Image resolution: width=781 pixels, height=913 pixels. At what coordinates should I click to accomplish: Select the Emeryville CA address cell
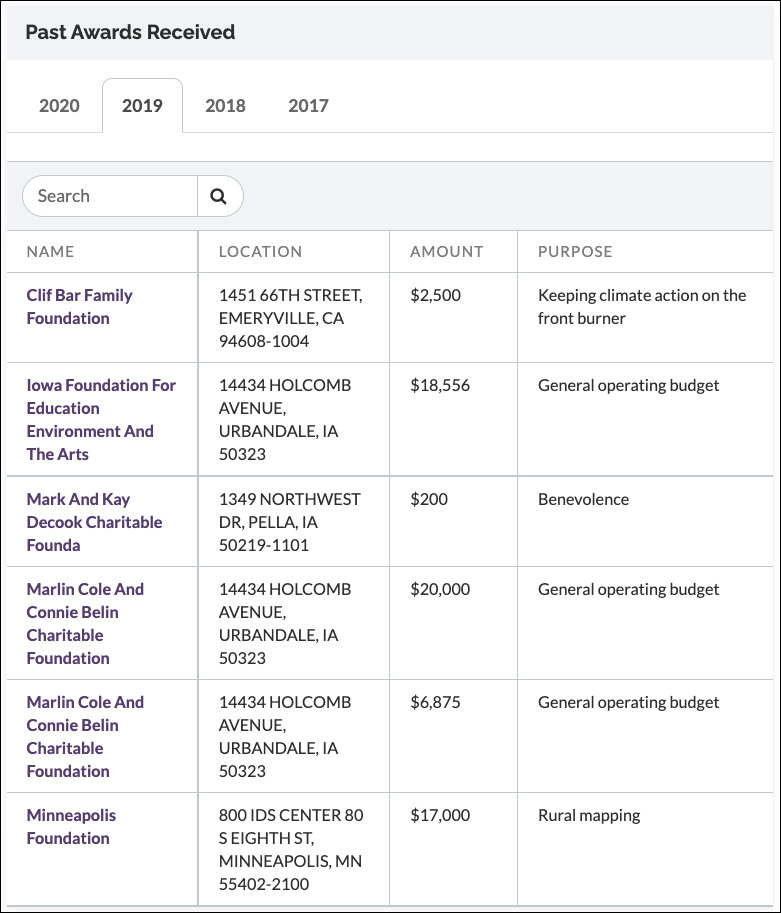click(x=293, y=317)
